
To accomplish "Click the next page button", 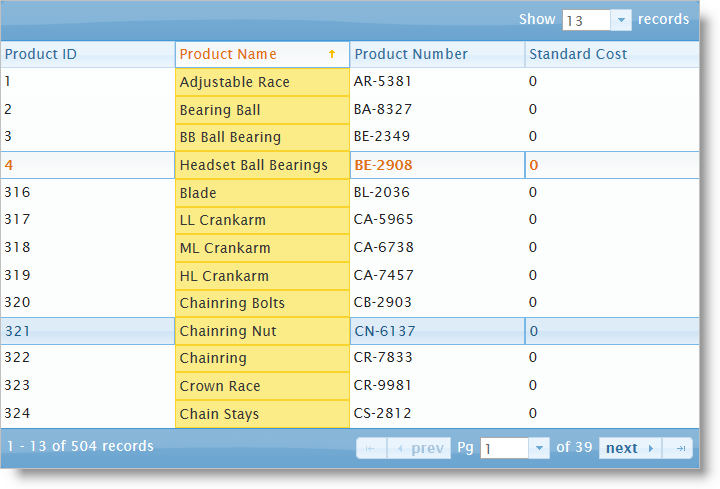I will pos(630,448).
